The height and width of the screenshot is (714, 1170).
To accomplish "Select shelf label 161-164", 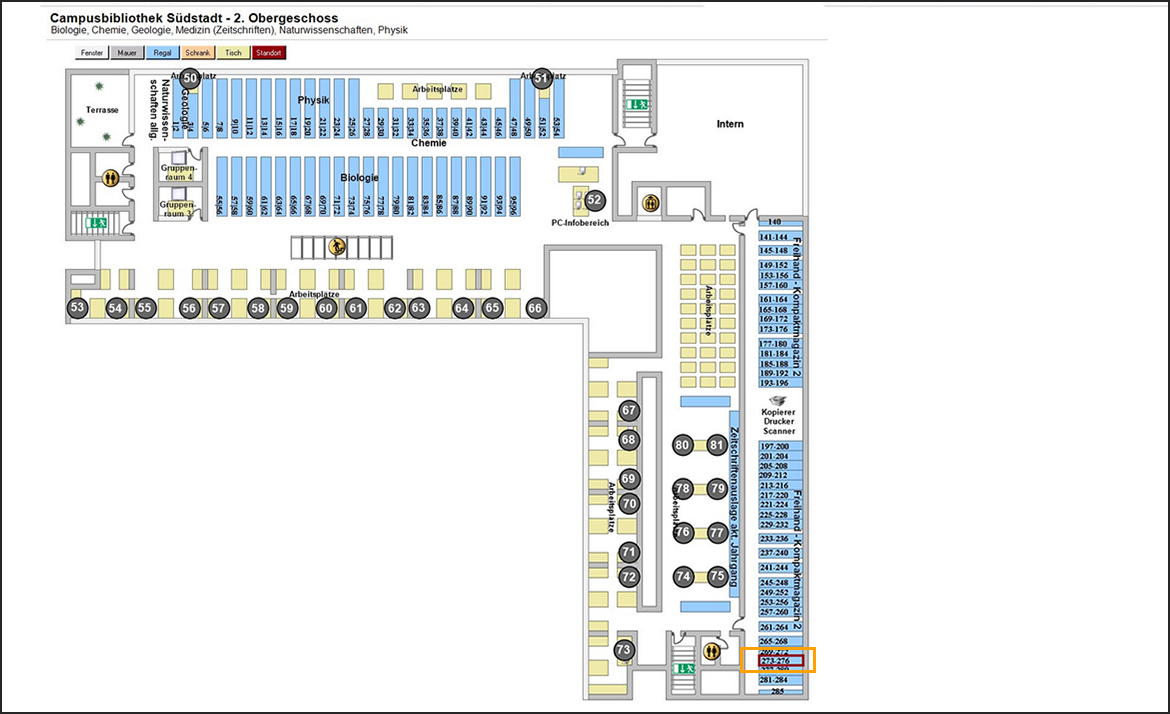I will pyautogui.click(x=774, y=300).
